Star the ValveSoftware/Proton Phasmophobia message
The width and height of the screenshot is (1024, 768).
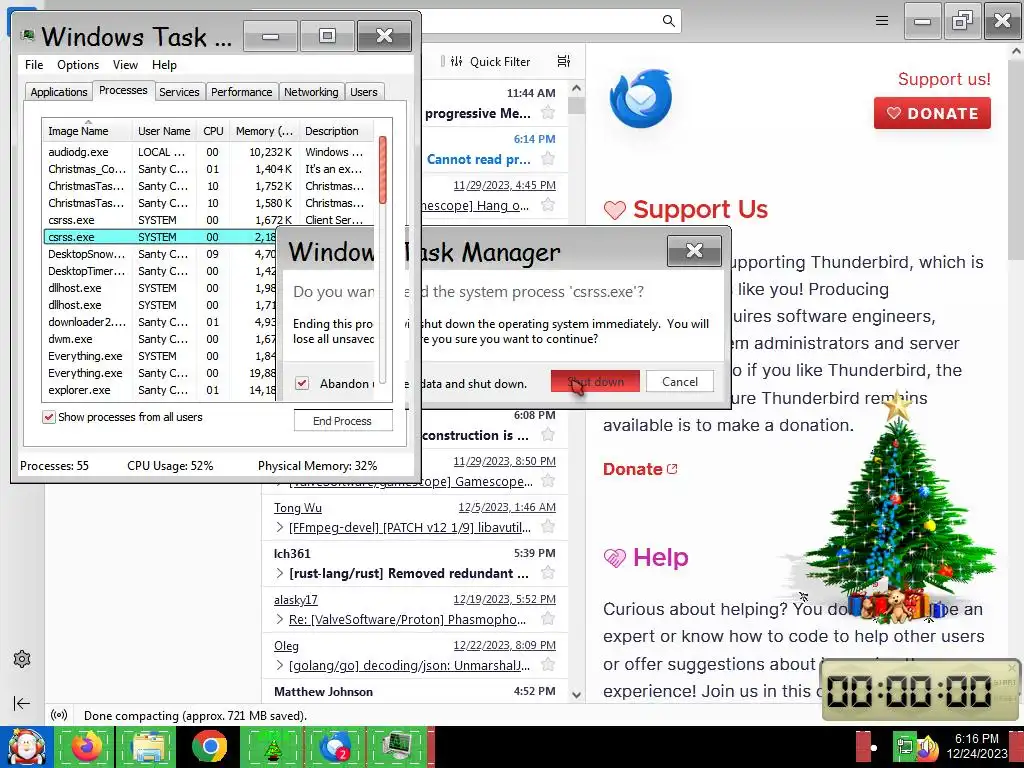(x=549, y=619)
